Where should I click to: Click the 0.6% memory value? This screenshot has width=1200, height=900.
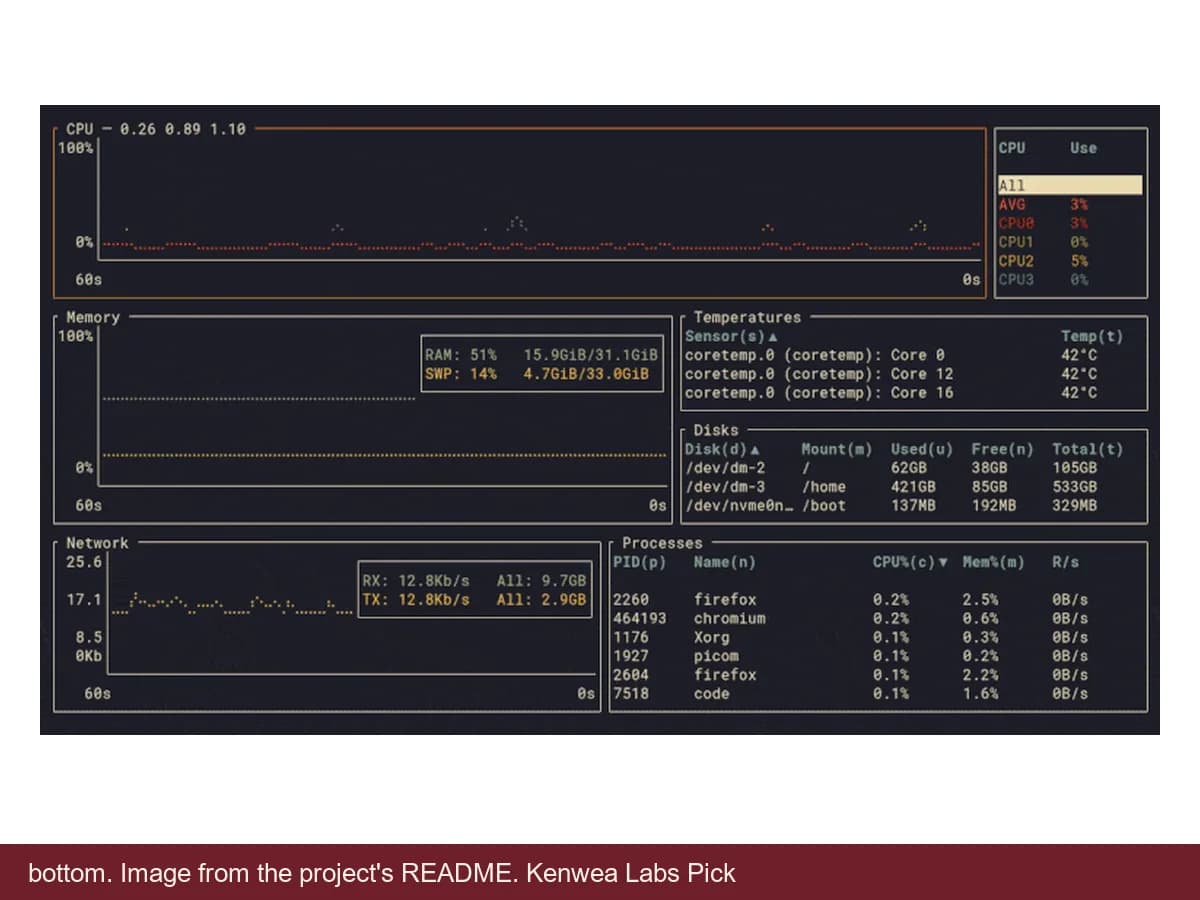(x=980, y=618)
